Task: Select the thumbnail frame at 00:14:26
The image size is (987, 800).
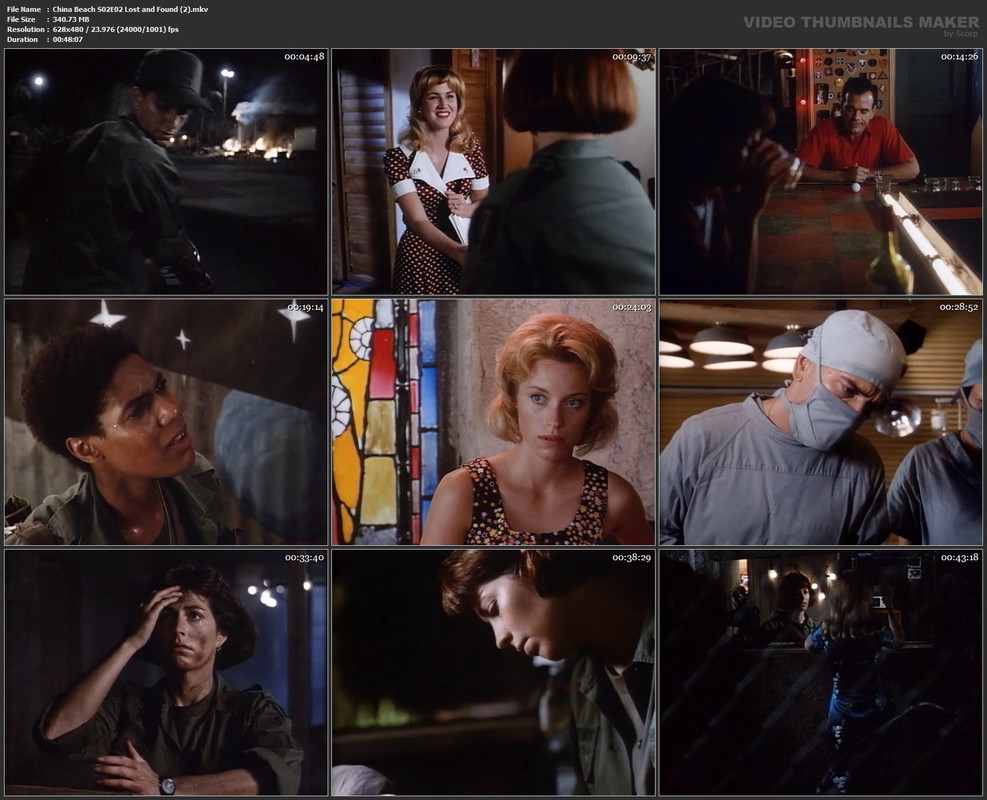Action: coord(821,172)
